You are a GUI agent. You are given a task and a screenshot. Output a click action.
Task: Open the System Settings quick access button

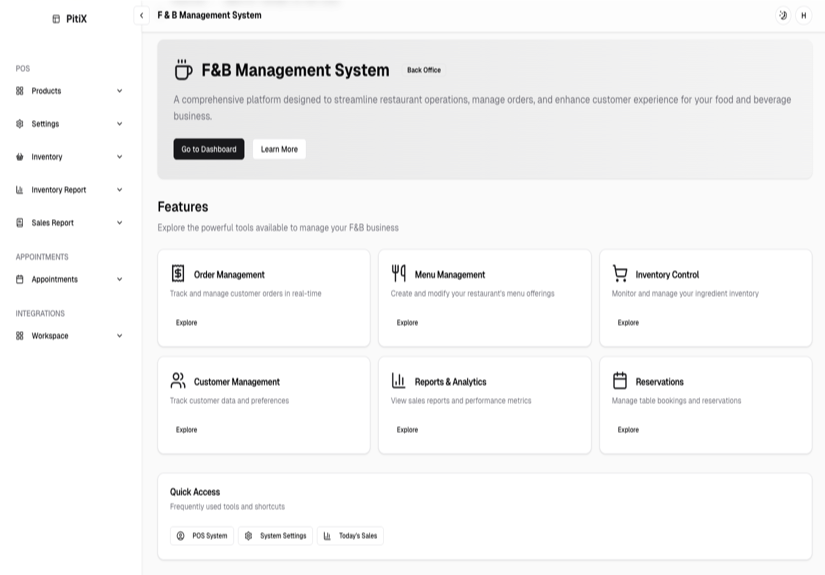click(x=276, y=536)
